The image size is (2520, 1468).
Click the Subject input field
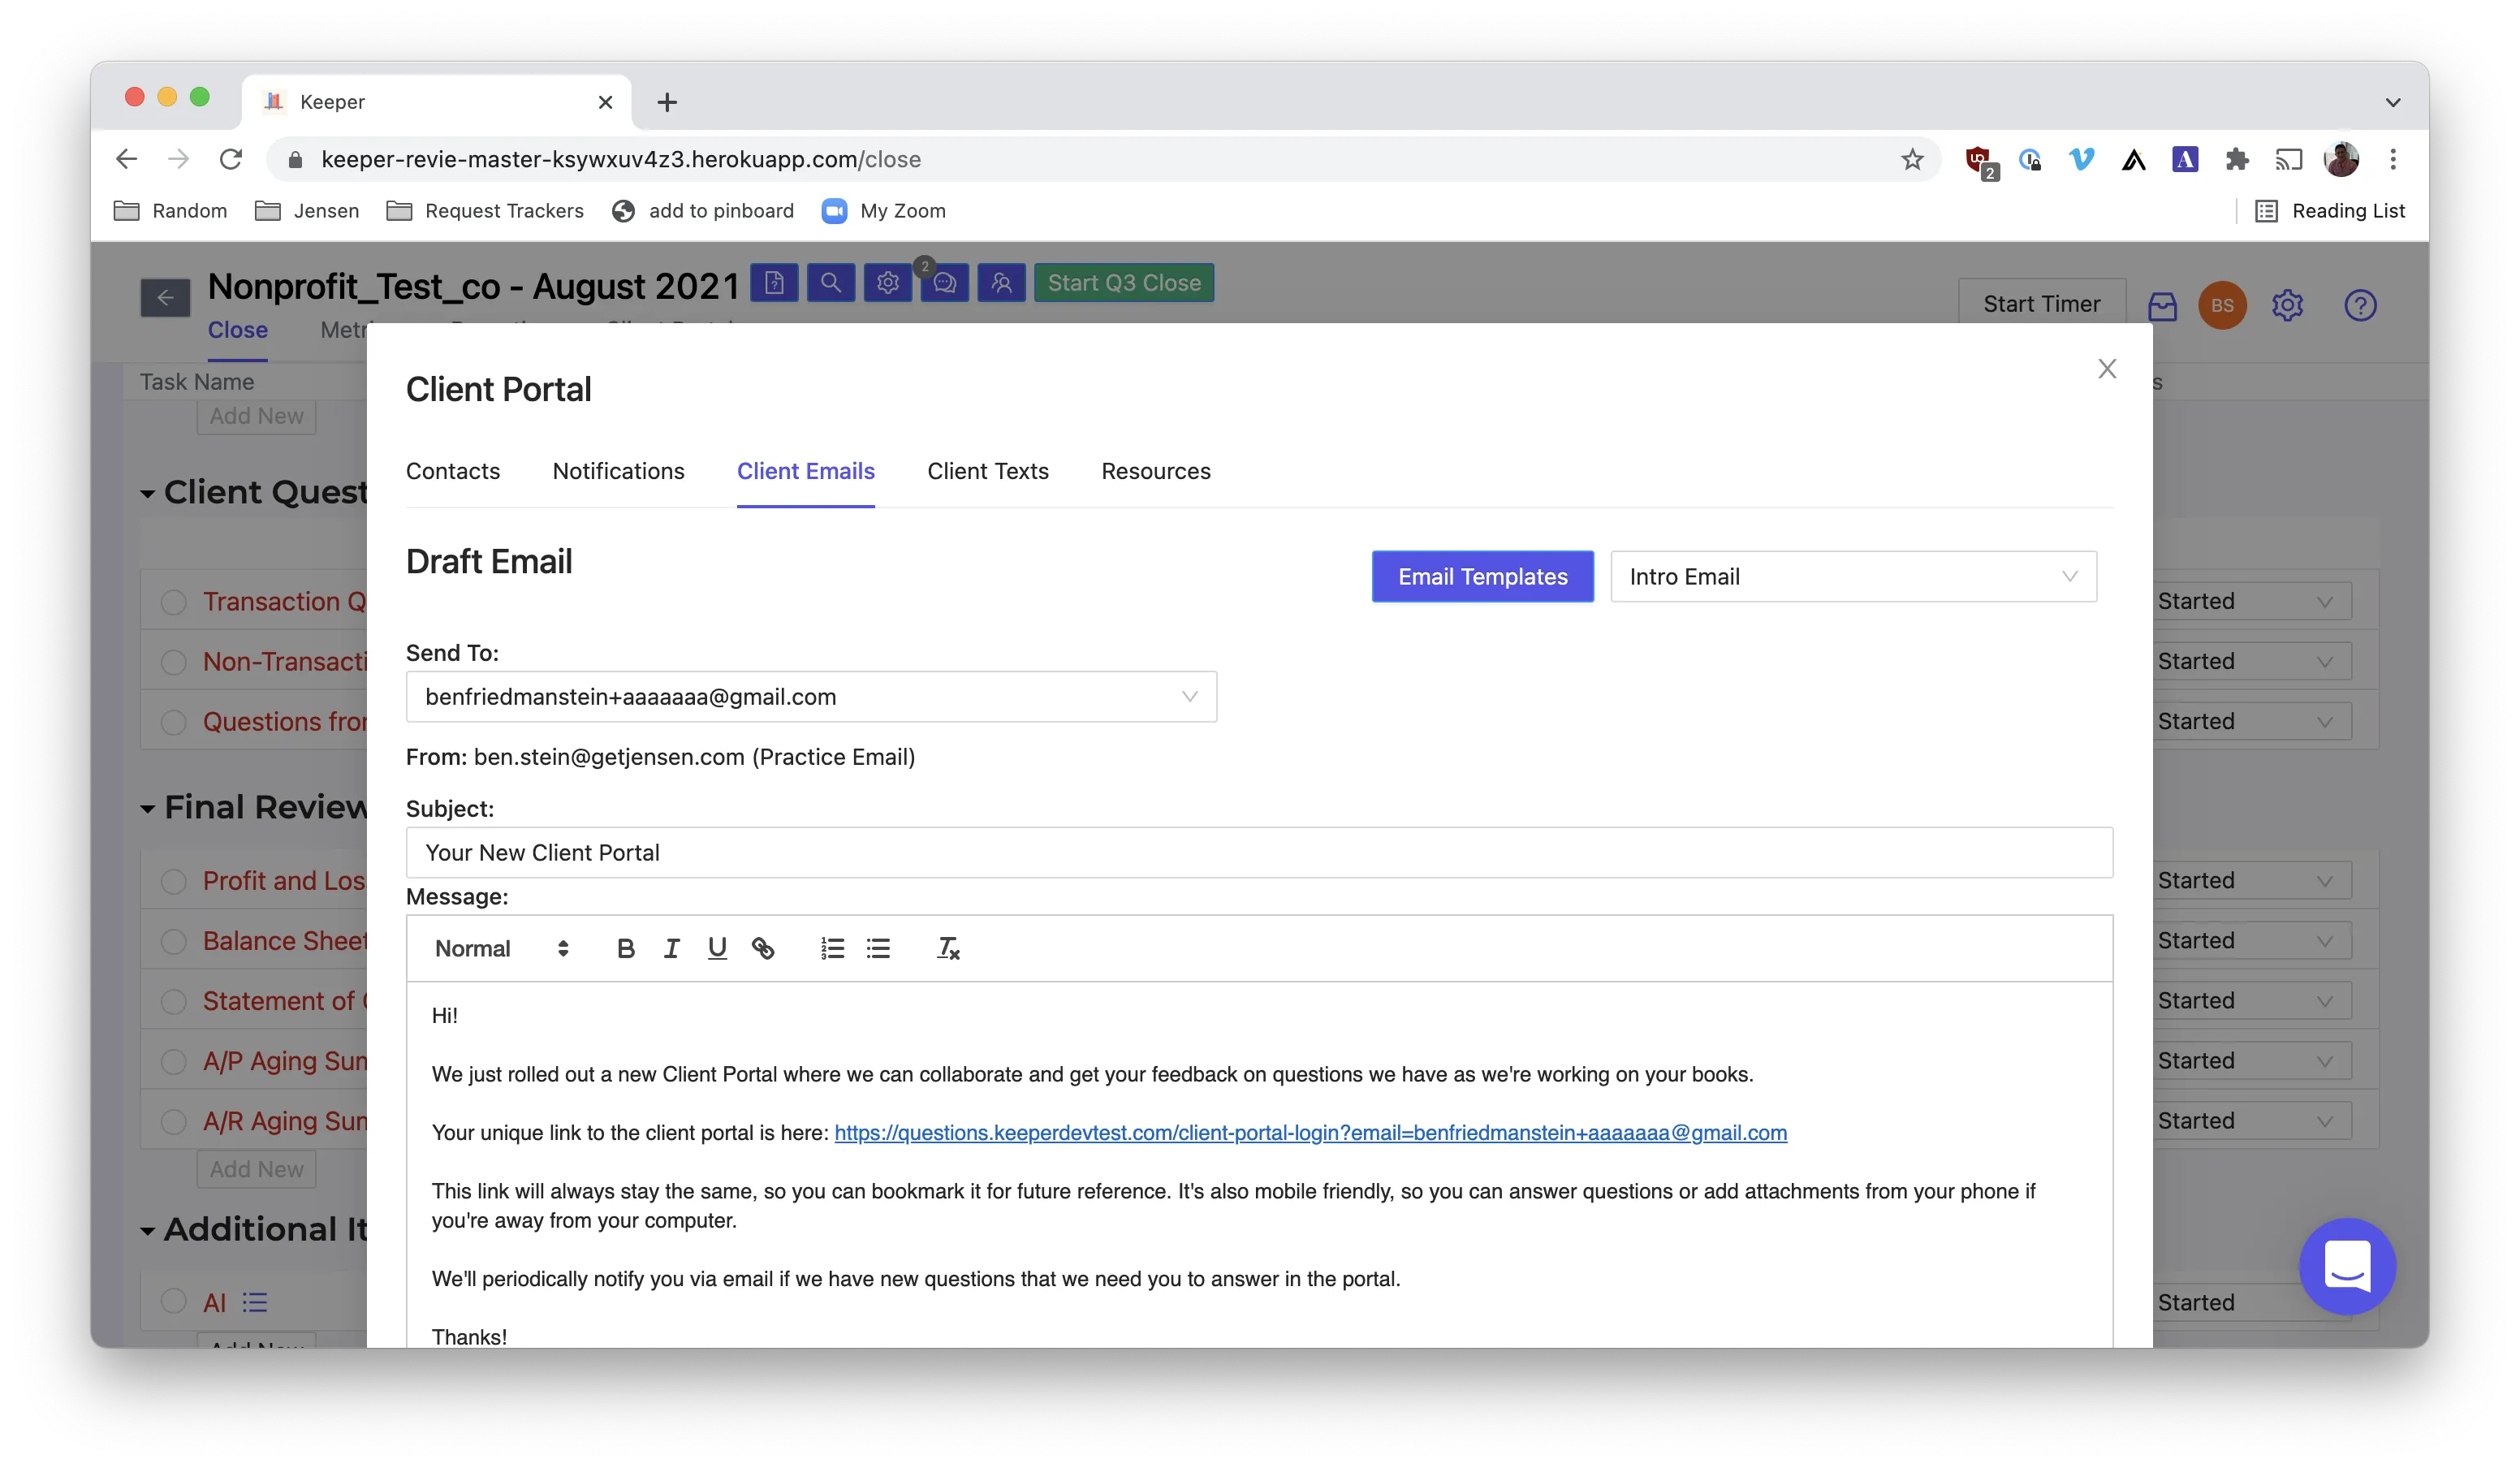coord(1259,853)
